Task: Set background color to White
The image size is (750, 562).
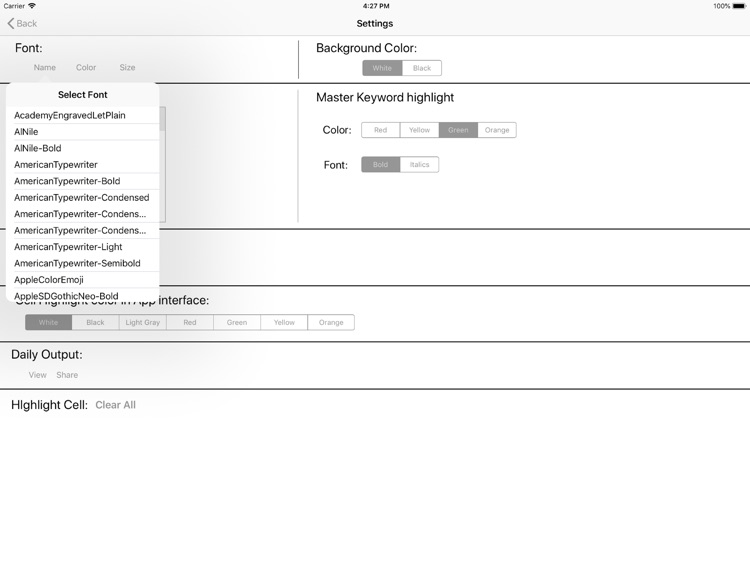Action: (x=382, y=68)
